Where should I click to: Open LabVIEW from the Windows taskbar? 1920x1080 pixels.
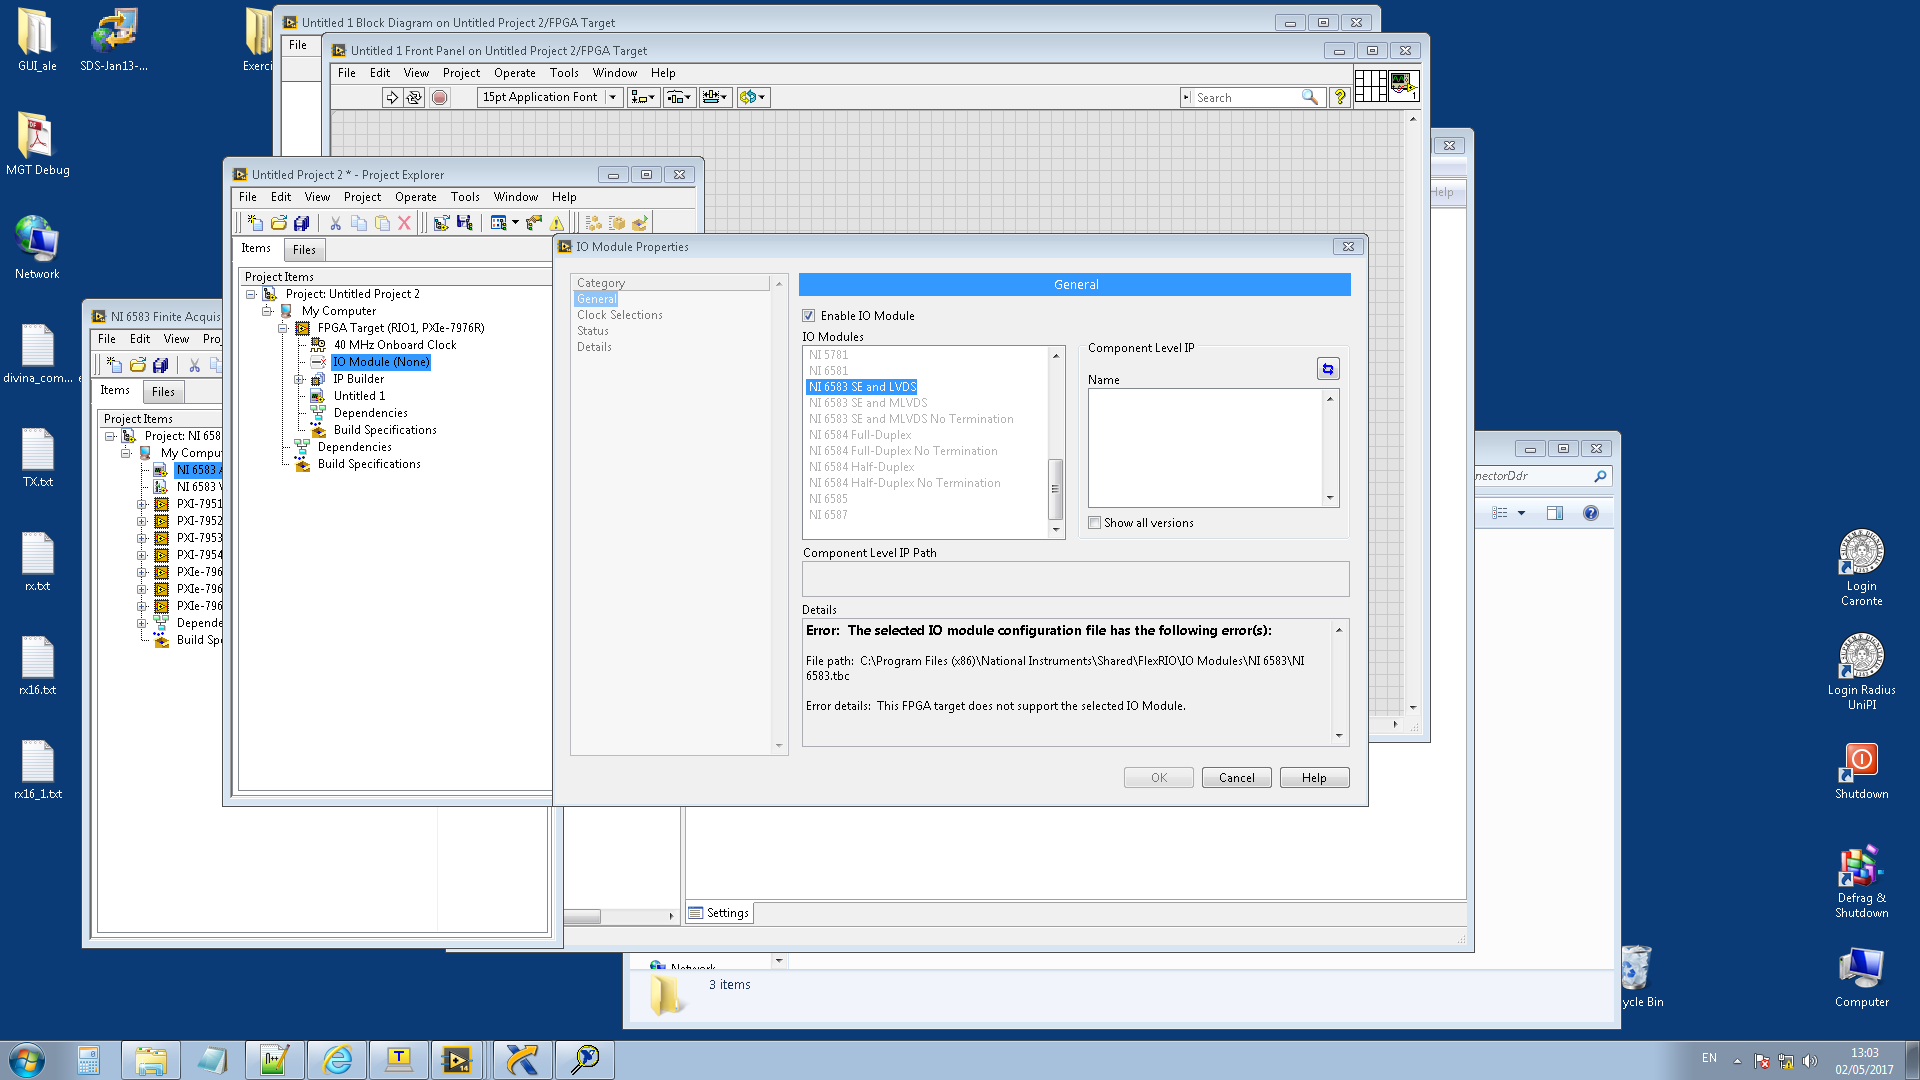coord(458,1060)
